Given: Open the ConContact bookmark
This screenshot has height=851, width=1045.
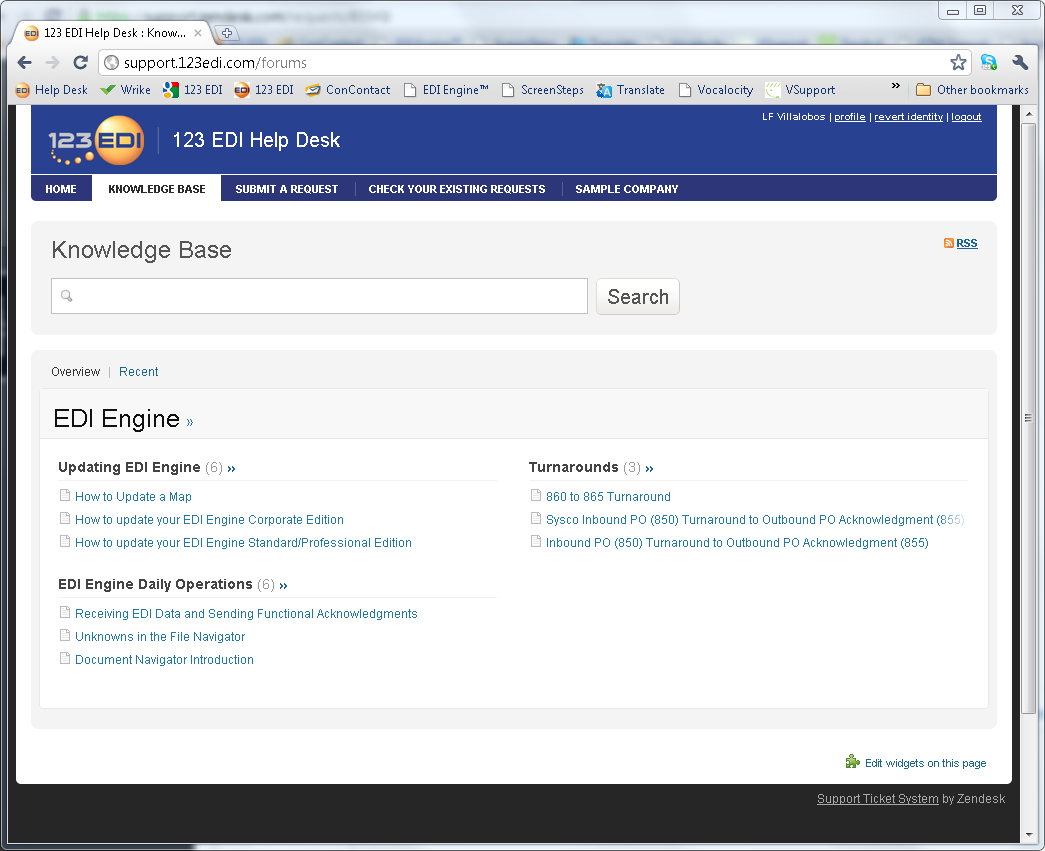Looking at the screenshot, I should 348,90.
